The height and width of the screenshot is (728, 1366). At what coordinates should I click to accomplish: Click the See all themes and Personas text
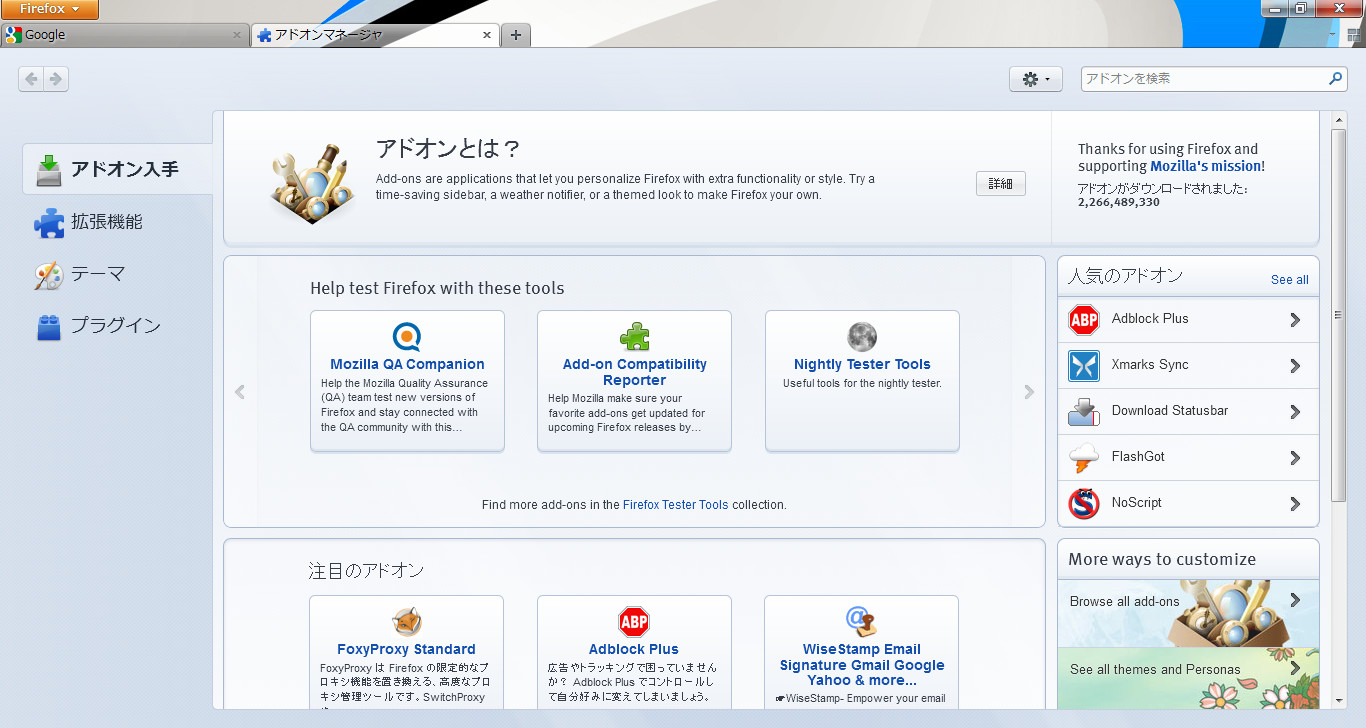(x=1155, y=670)
